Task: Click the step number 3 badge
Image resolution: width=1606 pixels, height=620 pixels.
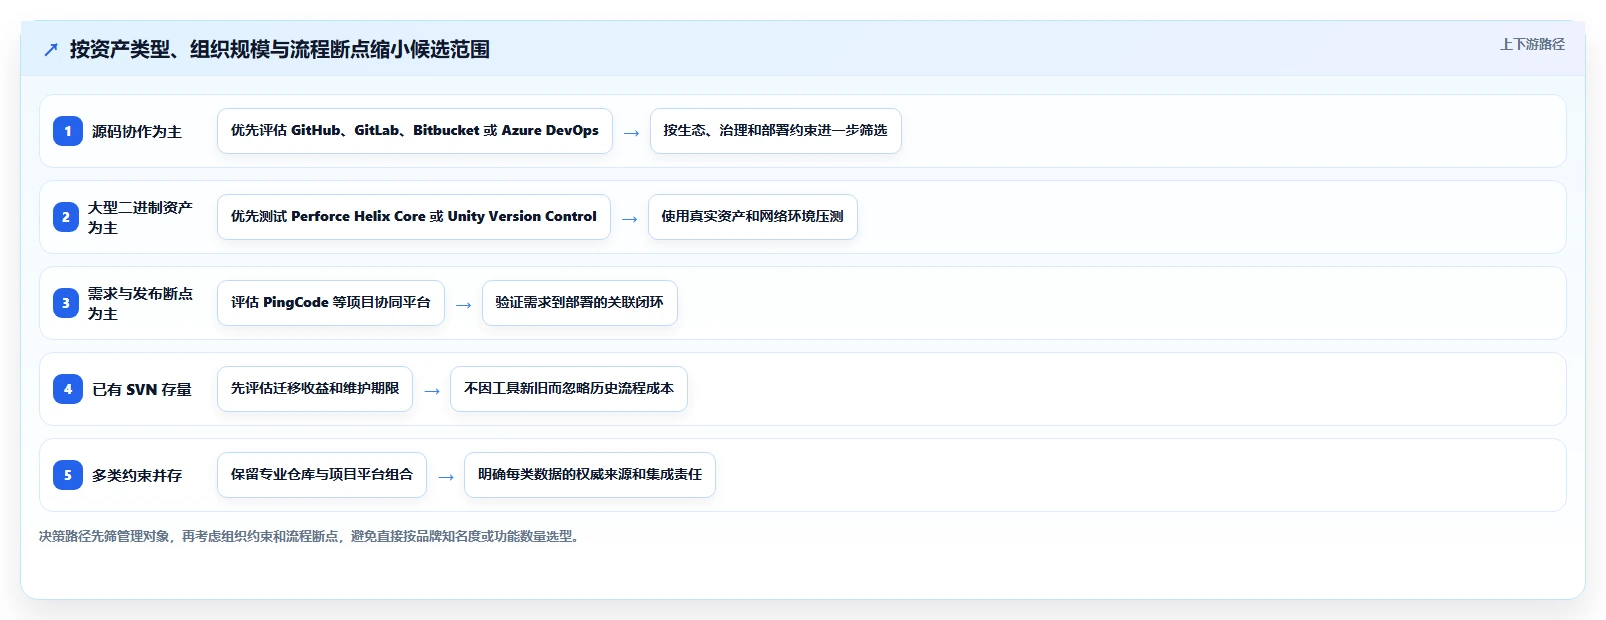Action: (x=66, y=303)
